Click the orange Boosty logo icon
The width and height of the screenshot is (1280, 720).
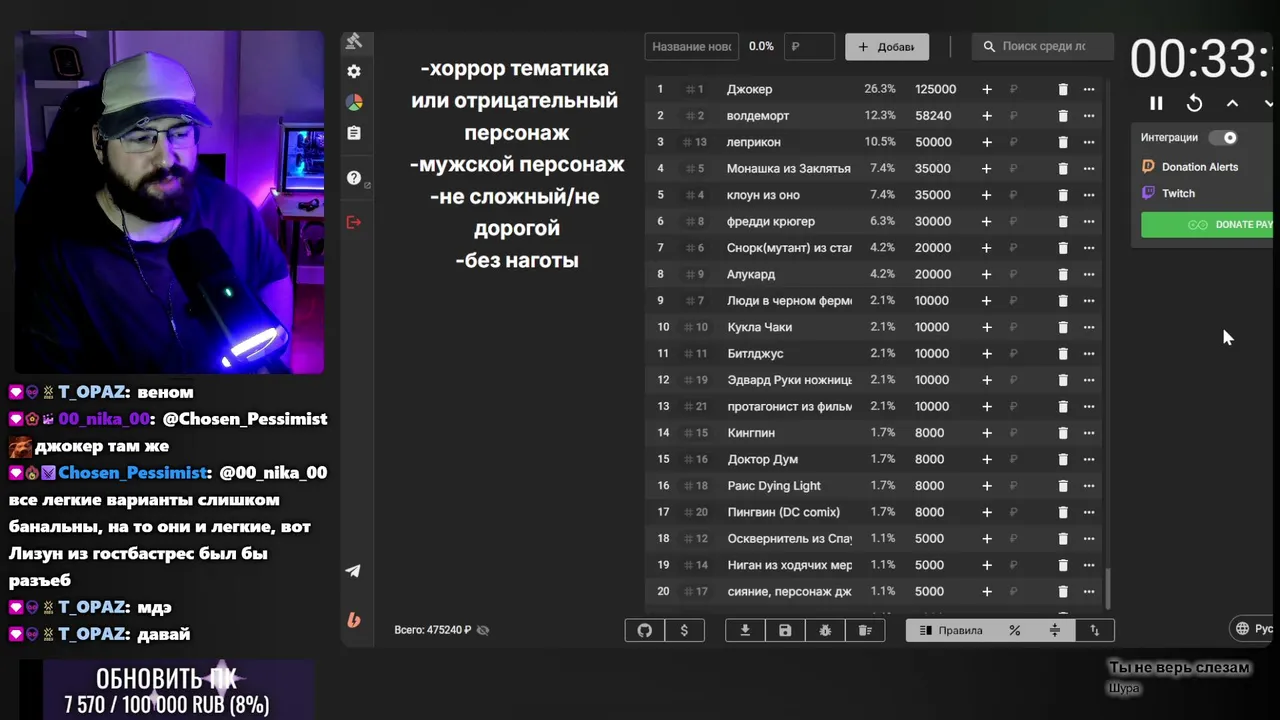(353, 620)
